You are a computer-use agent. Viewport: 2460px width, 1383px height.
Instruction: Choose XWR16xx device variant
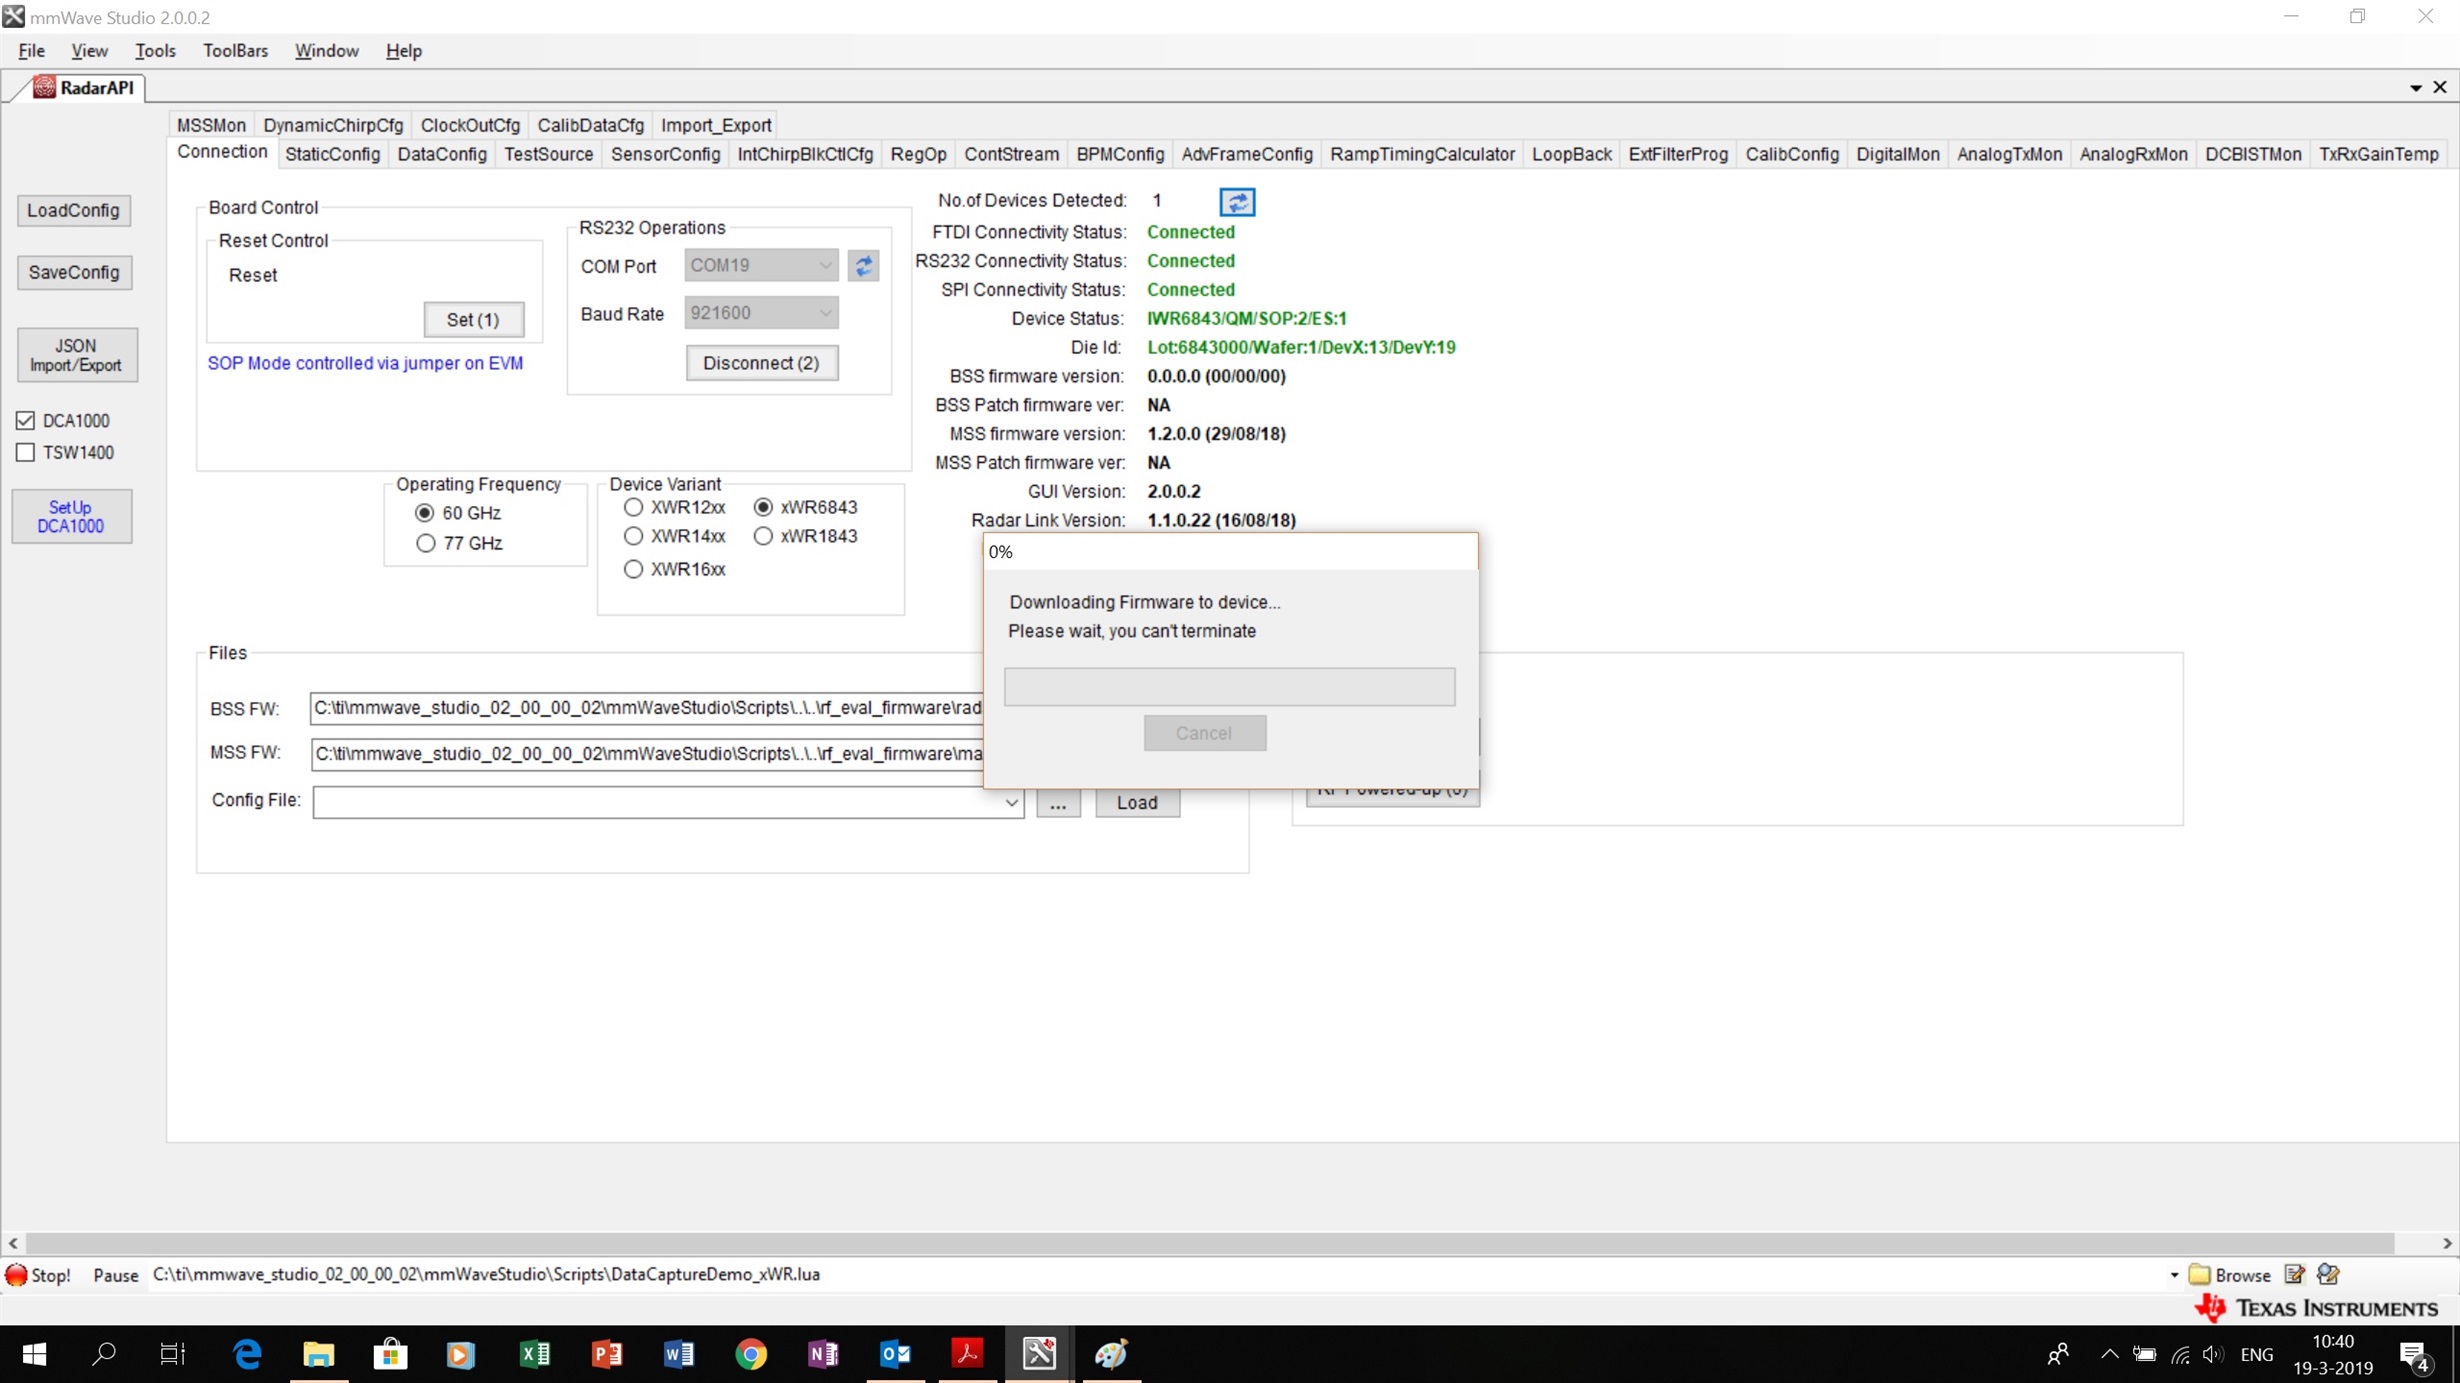pyautogui.click(x=633, y=569)
